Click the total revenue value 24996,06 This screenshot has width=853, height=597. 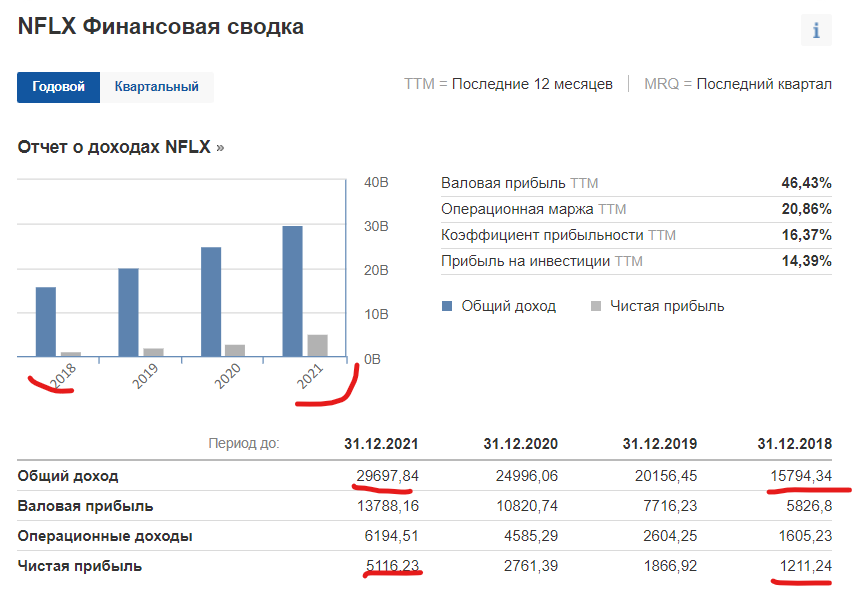pos(527,476)
